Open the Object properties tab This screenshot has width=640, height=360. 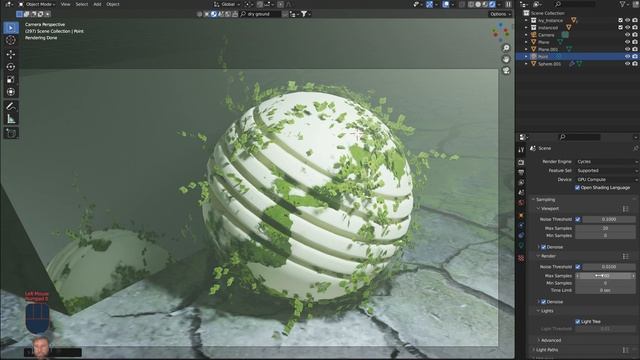point(521,215)
